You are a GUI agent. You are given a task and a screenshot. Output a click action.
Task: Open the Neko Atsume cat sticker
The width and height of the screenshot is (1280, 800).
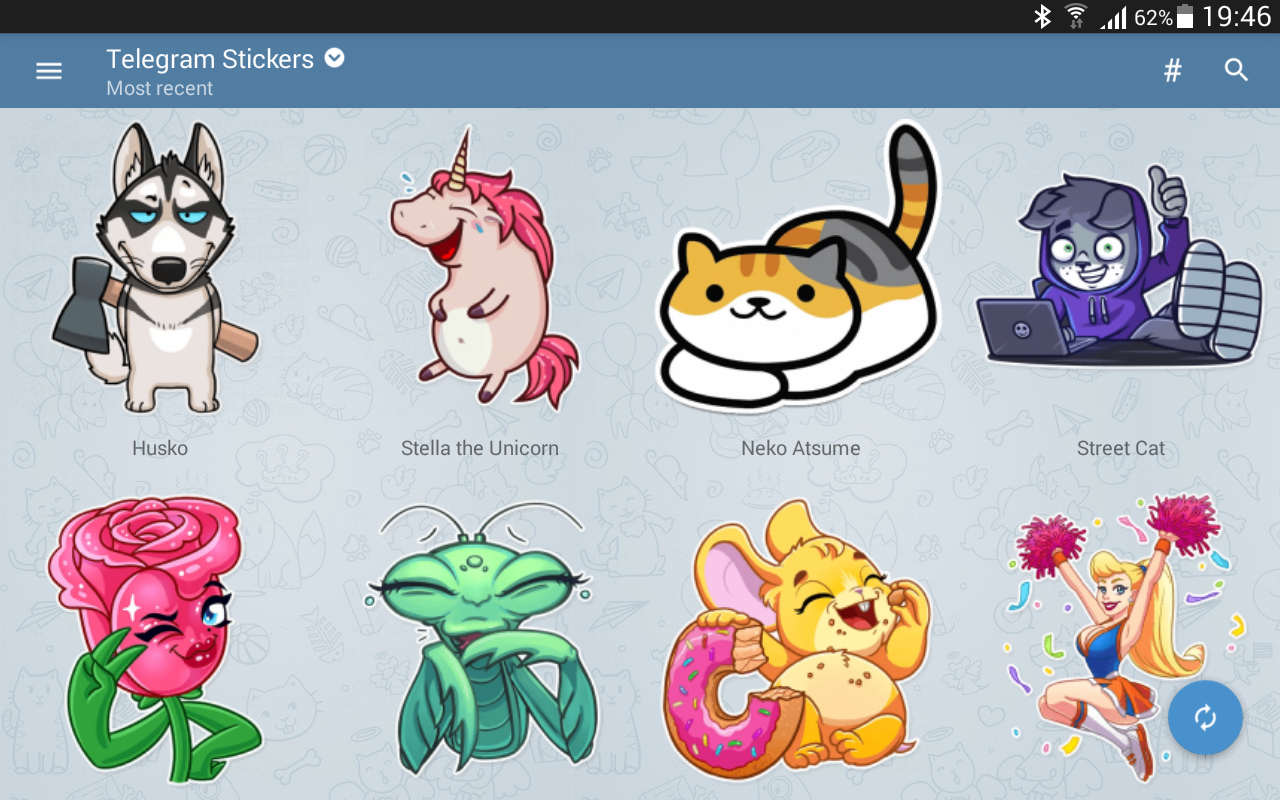click(800, 266)
